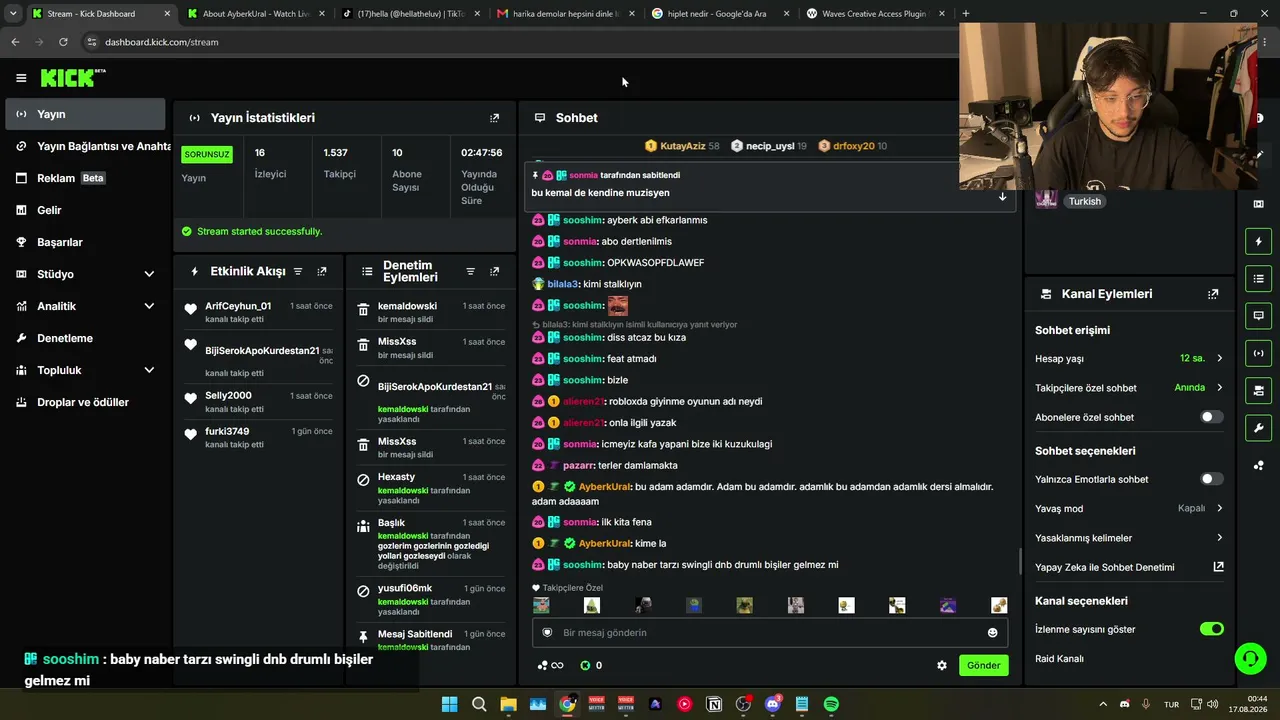Click the Raid Kanalı option
The width and height of the screenshot is (1280, 720).
point(1059,659)
